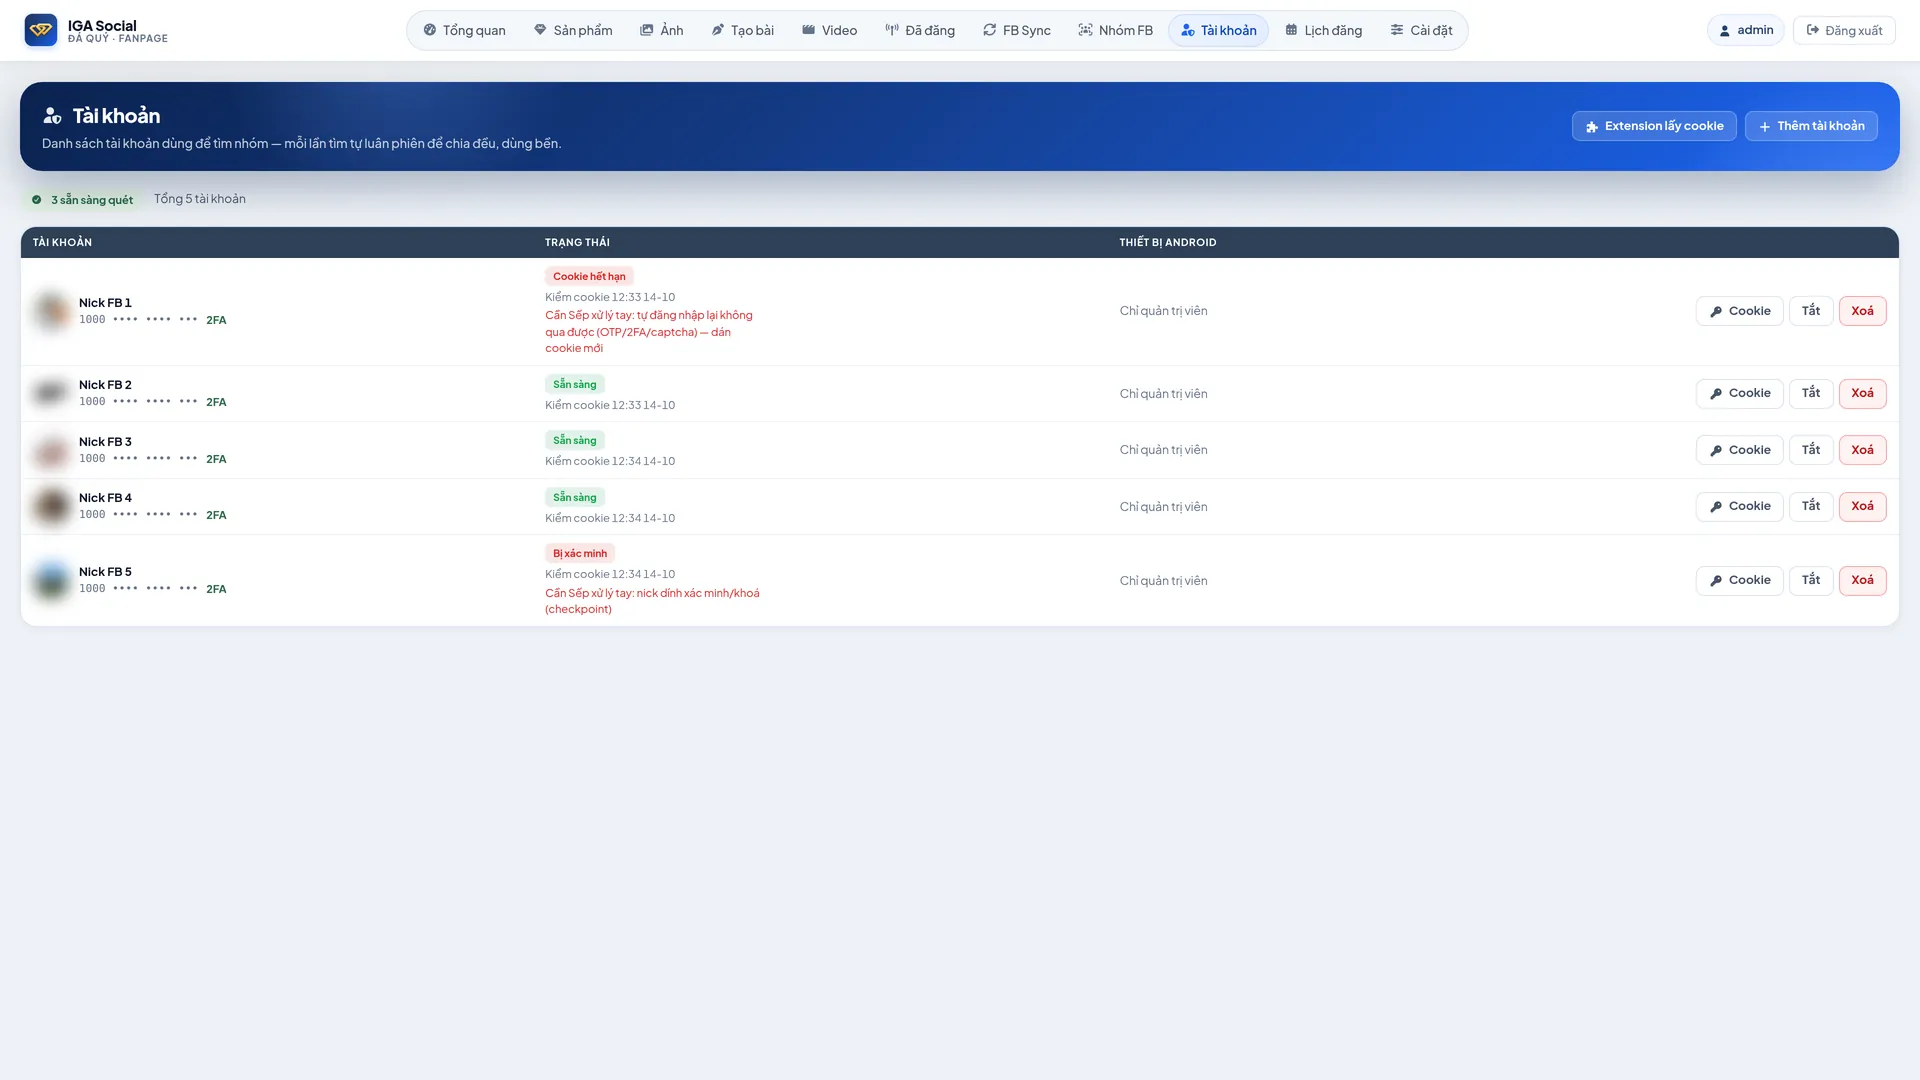The image size is (1920, 1080).
Task: Open the Video tab
Action: [x=830, y=30]
